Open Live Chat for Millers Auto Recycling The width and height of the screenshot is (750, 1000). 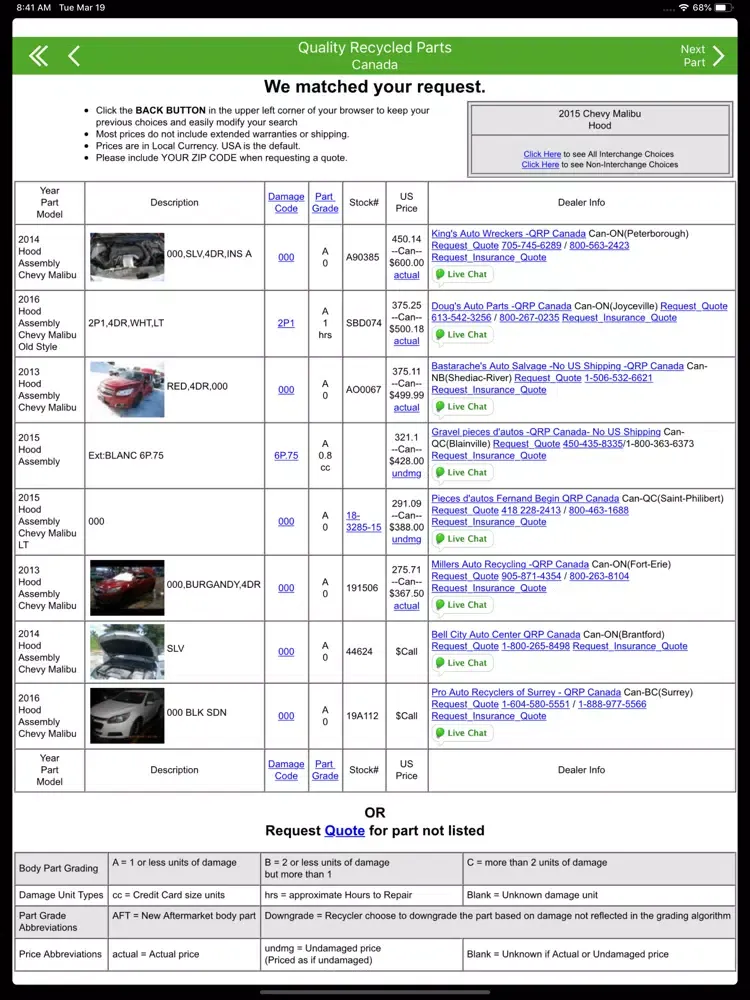point(462,605)
